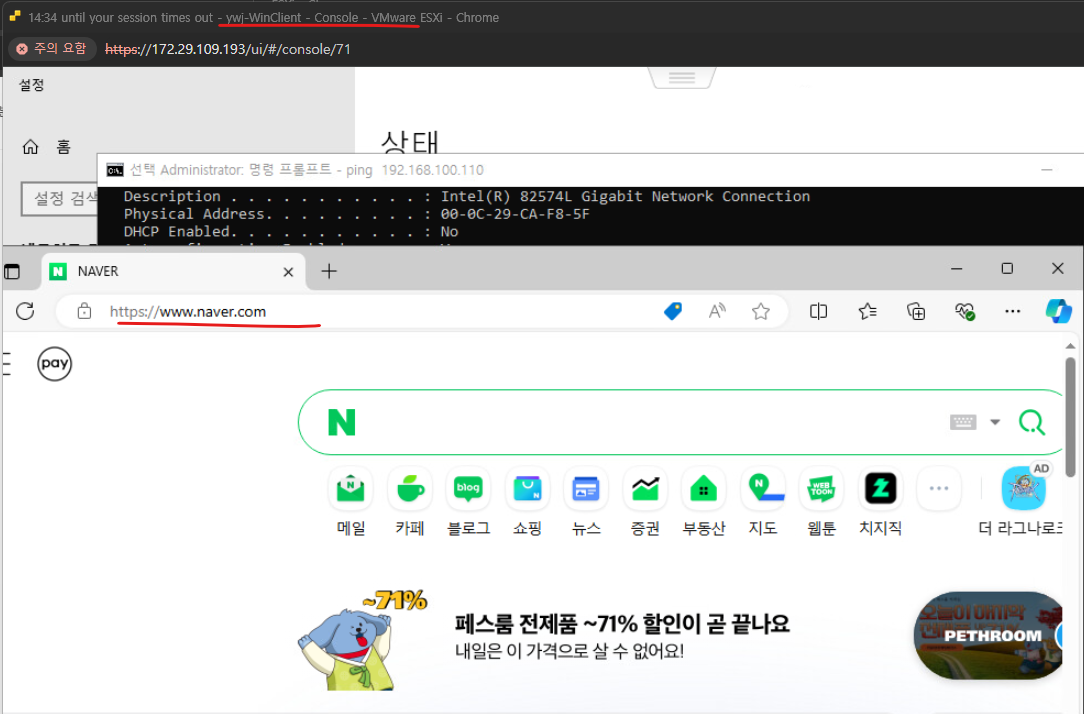Expand Naver search options dropdown arrow
1084x714 pixels.
click(995, 422)
